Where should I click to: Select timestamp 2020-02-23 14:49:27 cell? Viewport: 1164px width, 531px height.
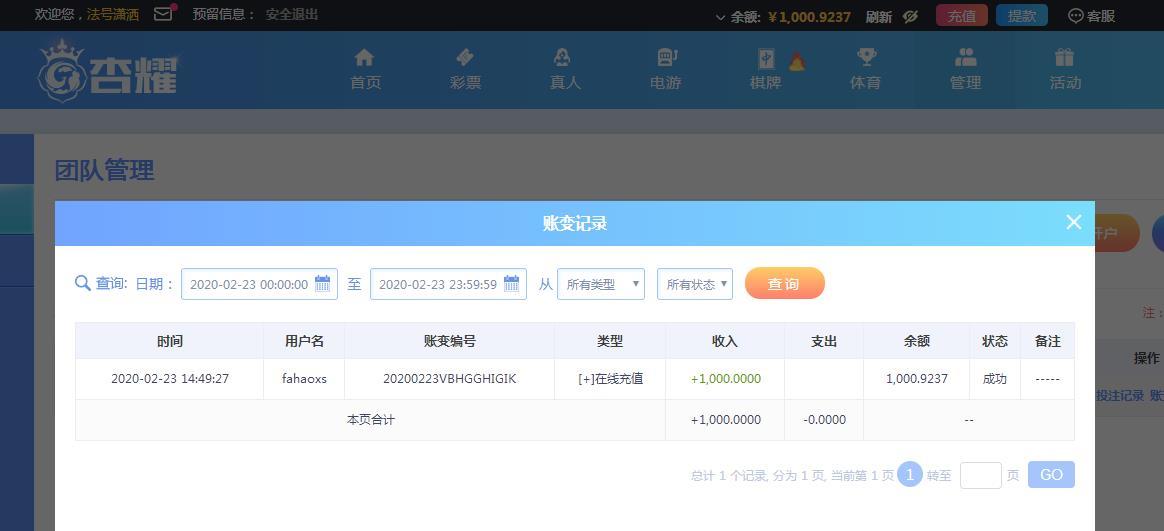(x=170, y=379)
